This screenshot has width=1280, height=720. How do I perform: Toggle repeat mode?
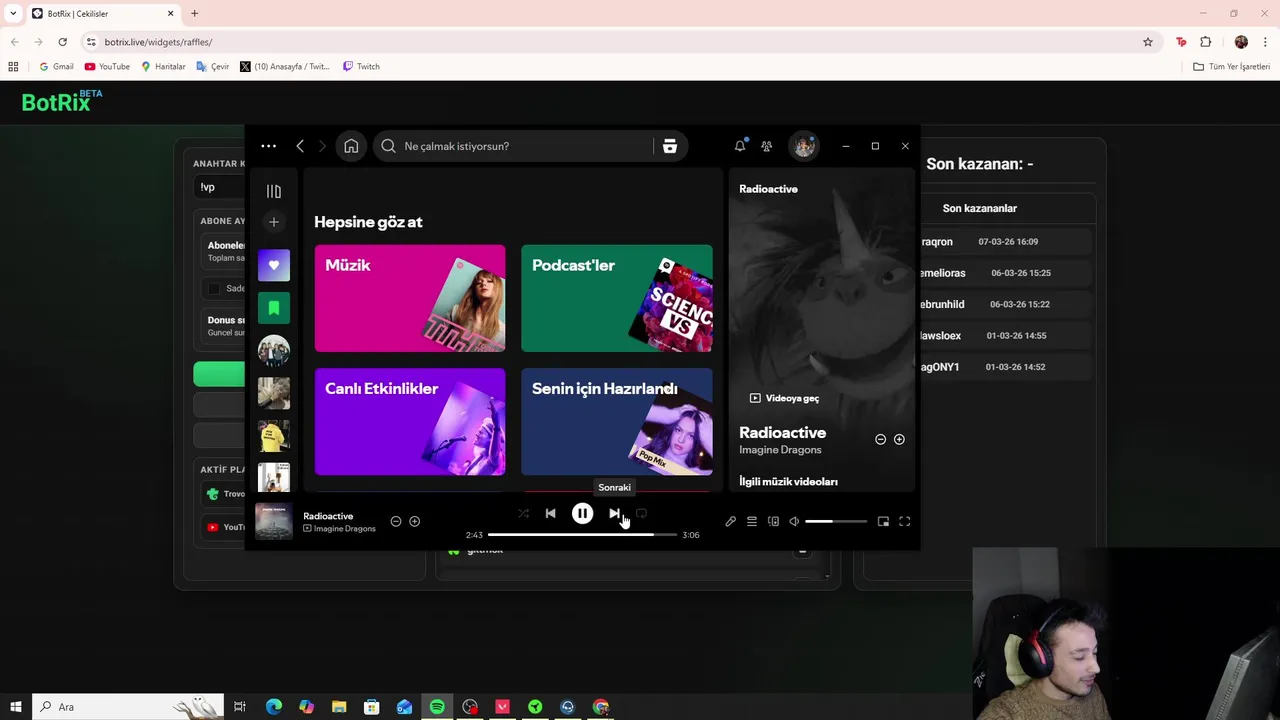(641, 514)
